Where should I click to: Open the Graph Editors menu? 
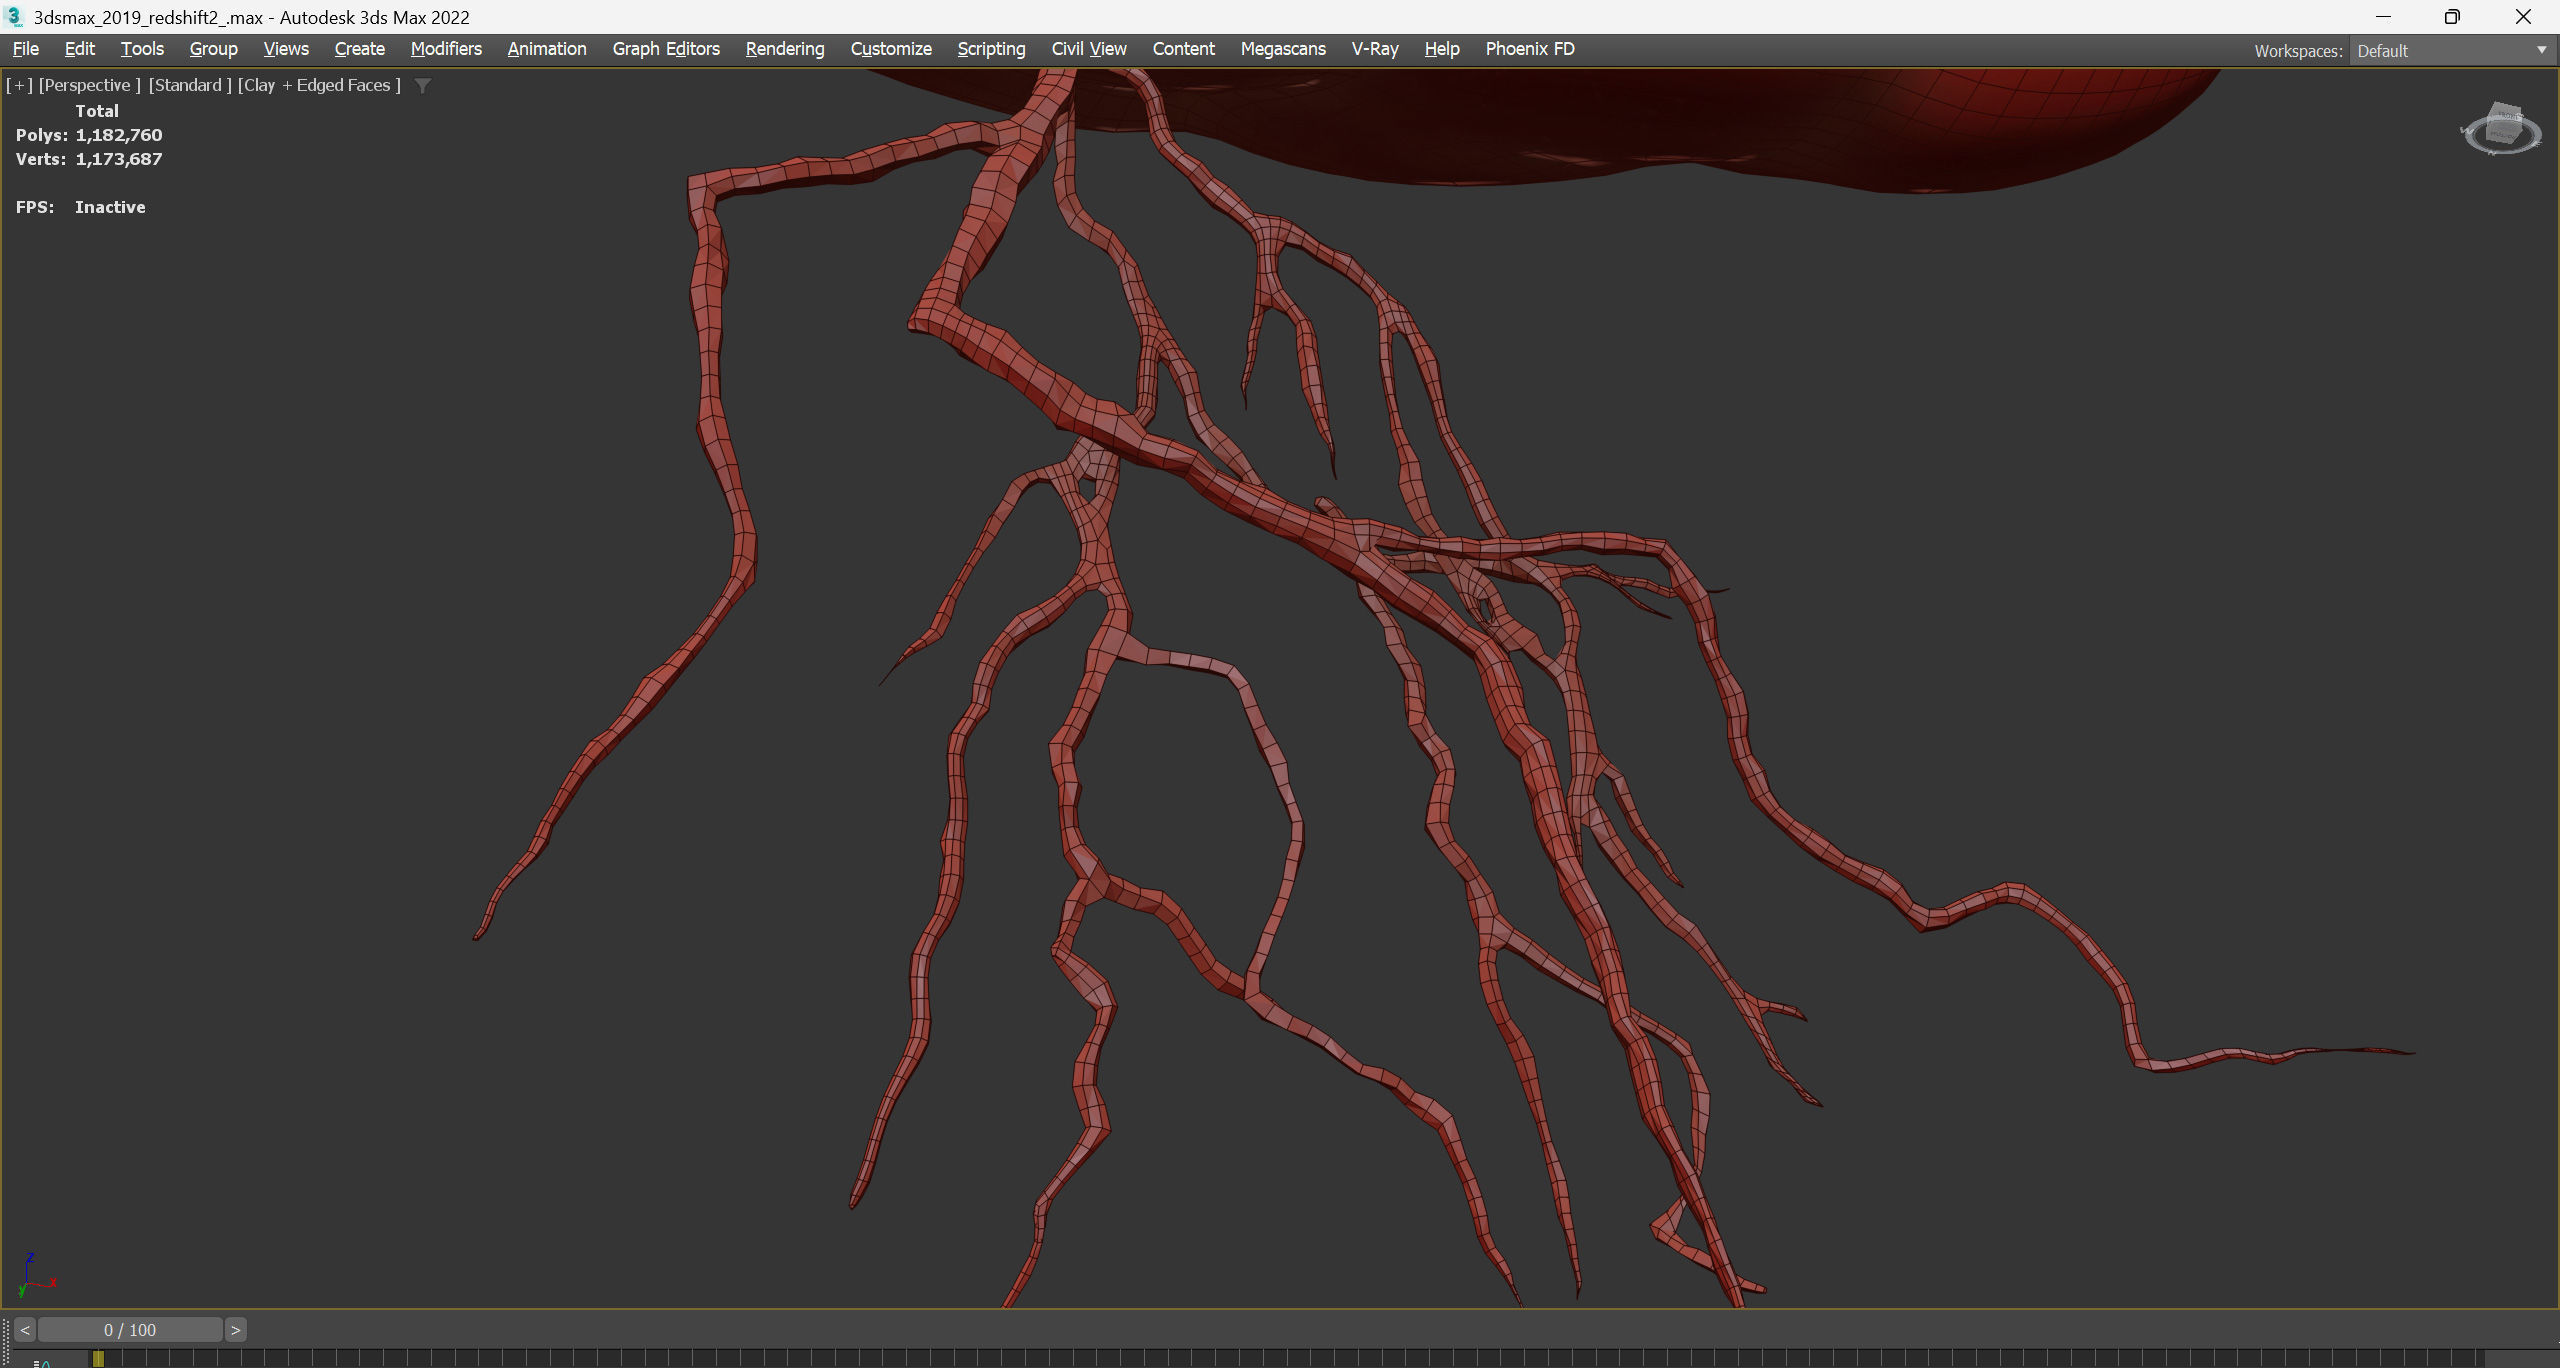click(665, 49)
